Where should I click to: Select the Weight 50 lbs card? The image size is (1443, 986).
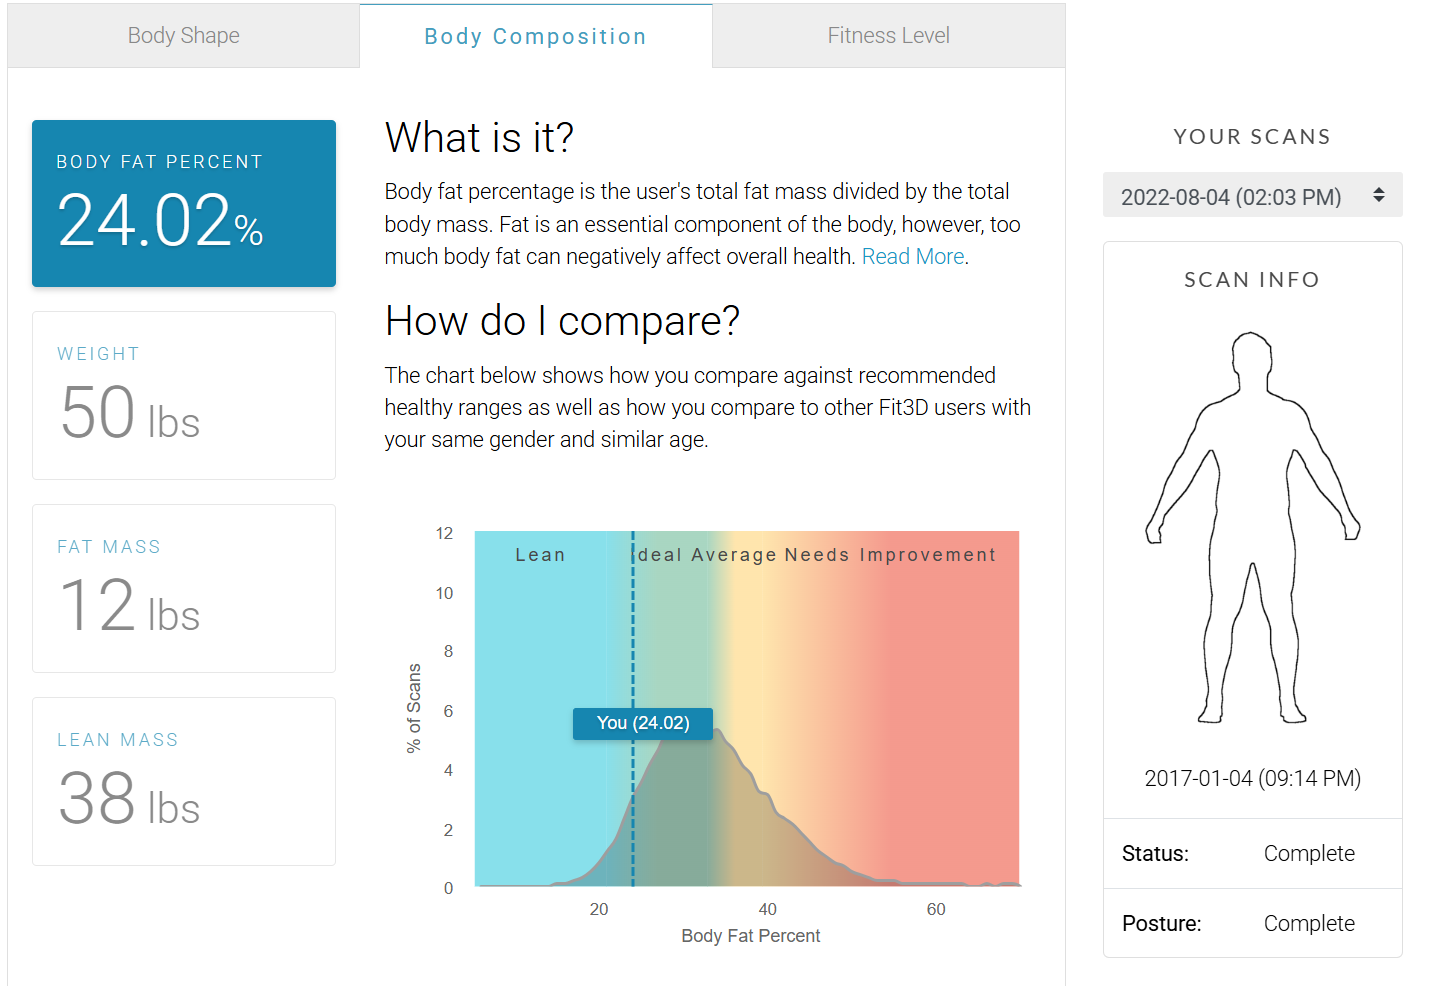[184, 396]
